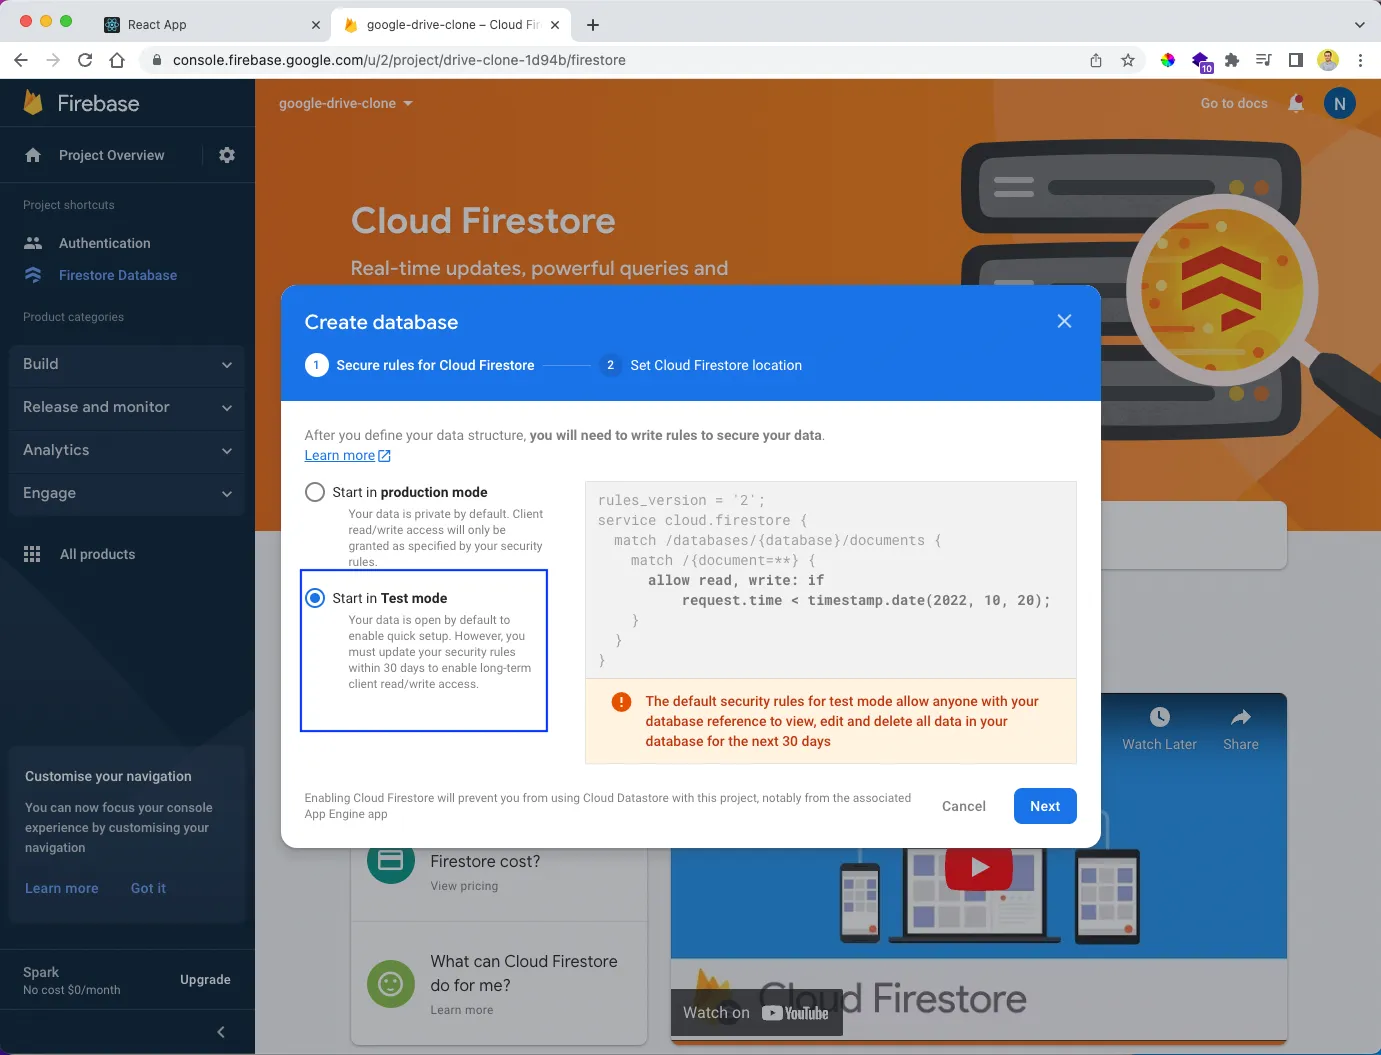Bookmark this page with star icon
1381x1055 pixels.
[x=1128, y=60]
